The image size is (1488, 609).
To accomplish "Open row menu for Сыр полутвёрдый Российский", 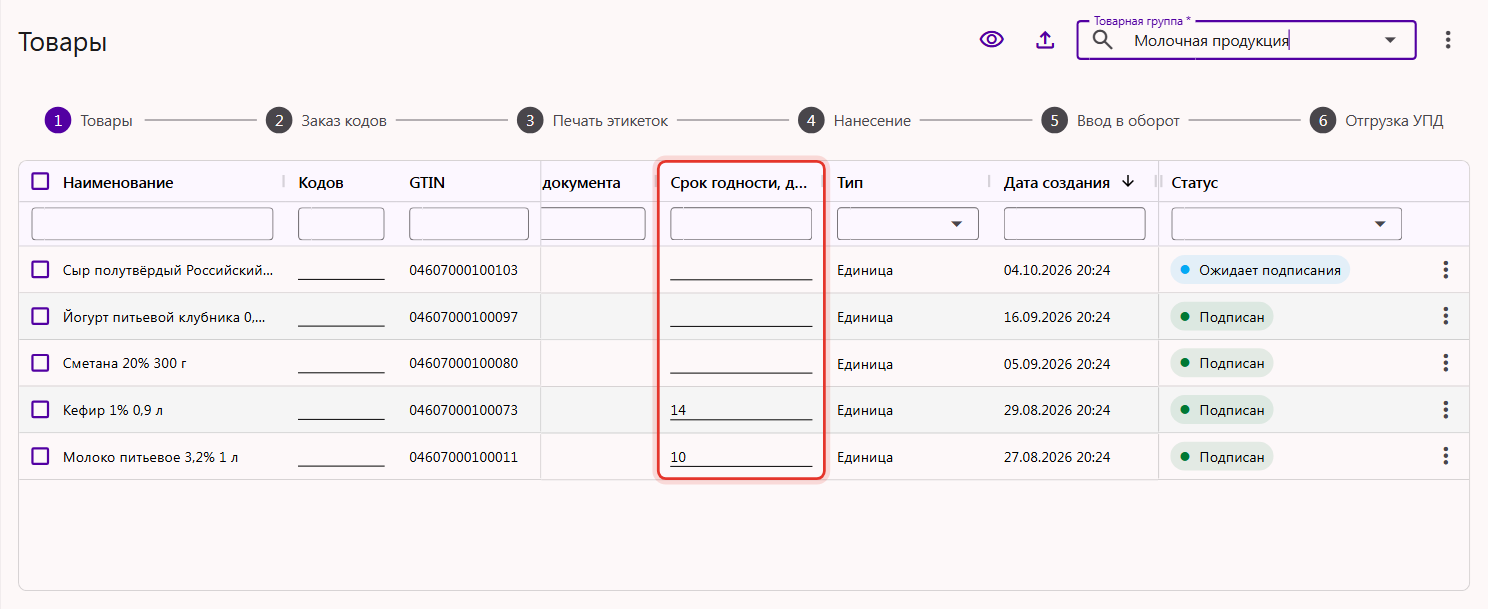I will coord(1445,270).
